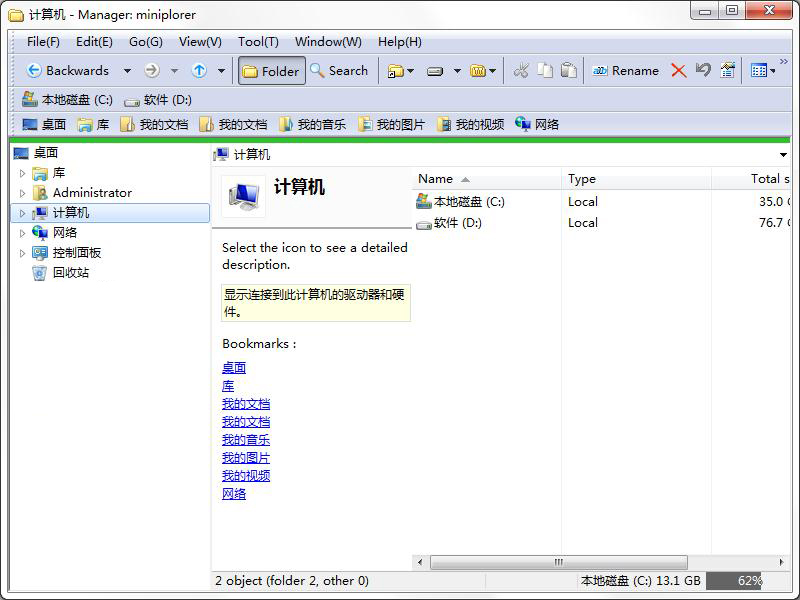This screenshot has width=800, height=600.
Task: Open the View(V) menu
Action: 200,42
